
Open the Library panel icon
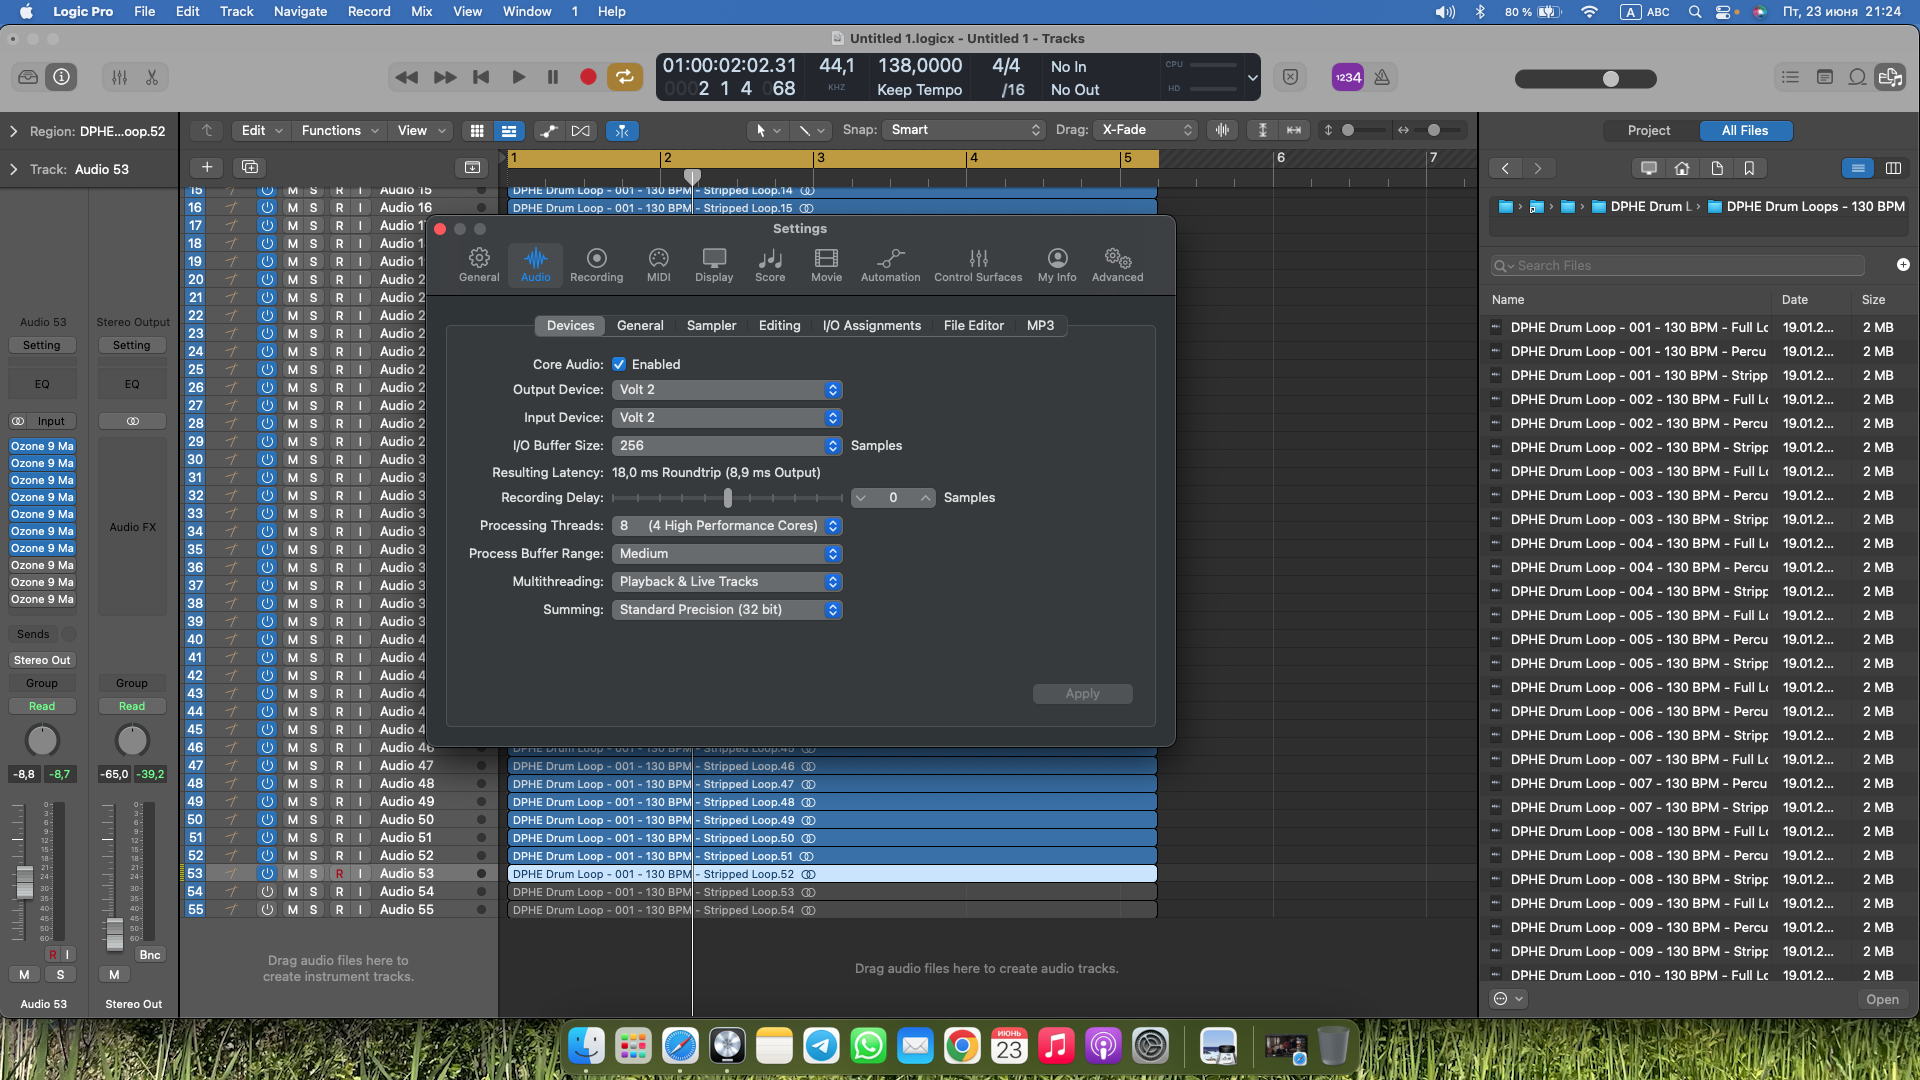[x=28, y=77]
